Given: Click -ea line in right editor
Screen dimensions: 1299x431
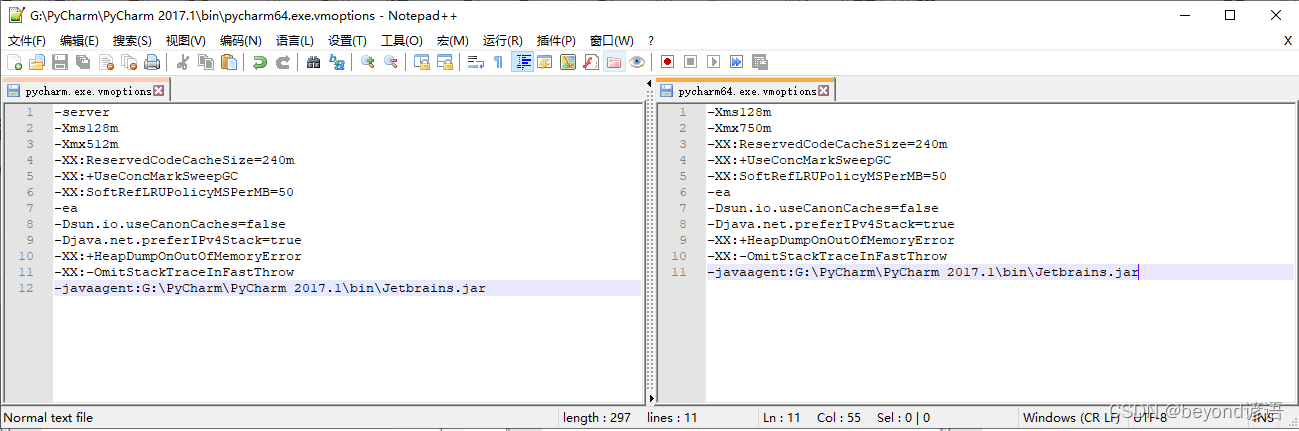Looking at the screenshot, I should [x=719, y=192].
